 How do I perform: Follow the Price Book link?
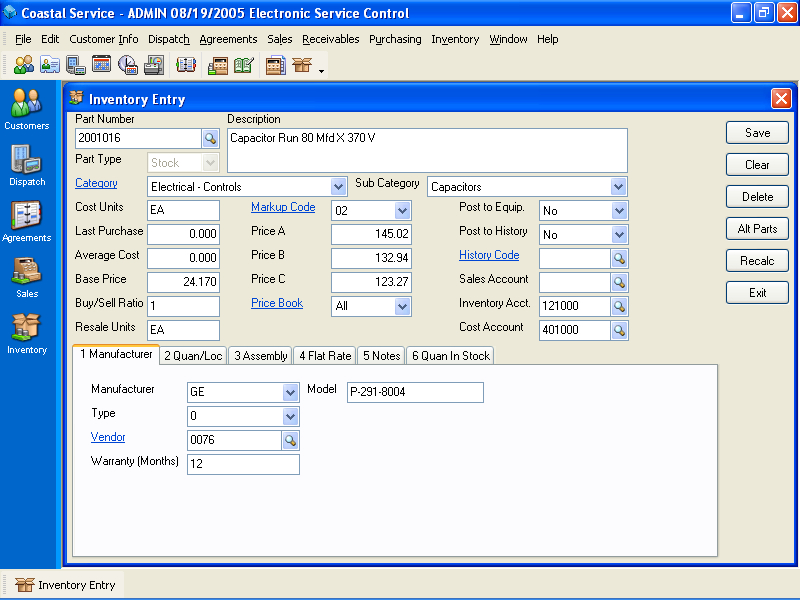(x=277, y=303)
